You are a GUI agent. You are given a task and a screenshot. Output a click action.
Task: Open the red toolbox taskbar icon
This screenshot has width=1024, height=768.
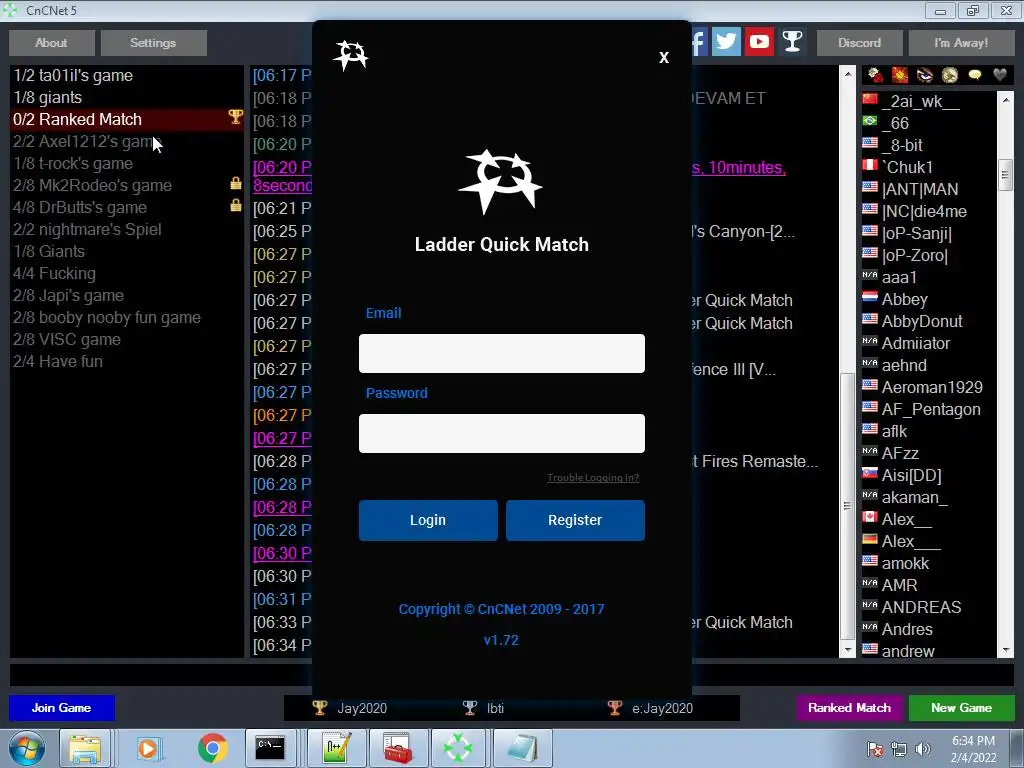click(x=397, y=748)
